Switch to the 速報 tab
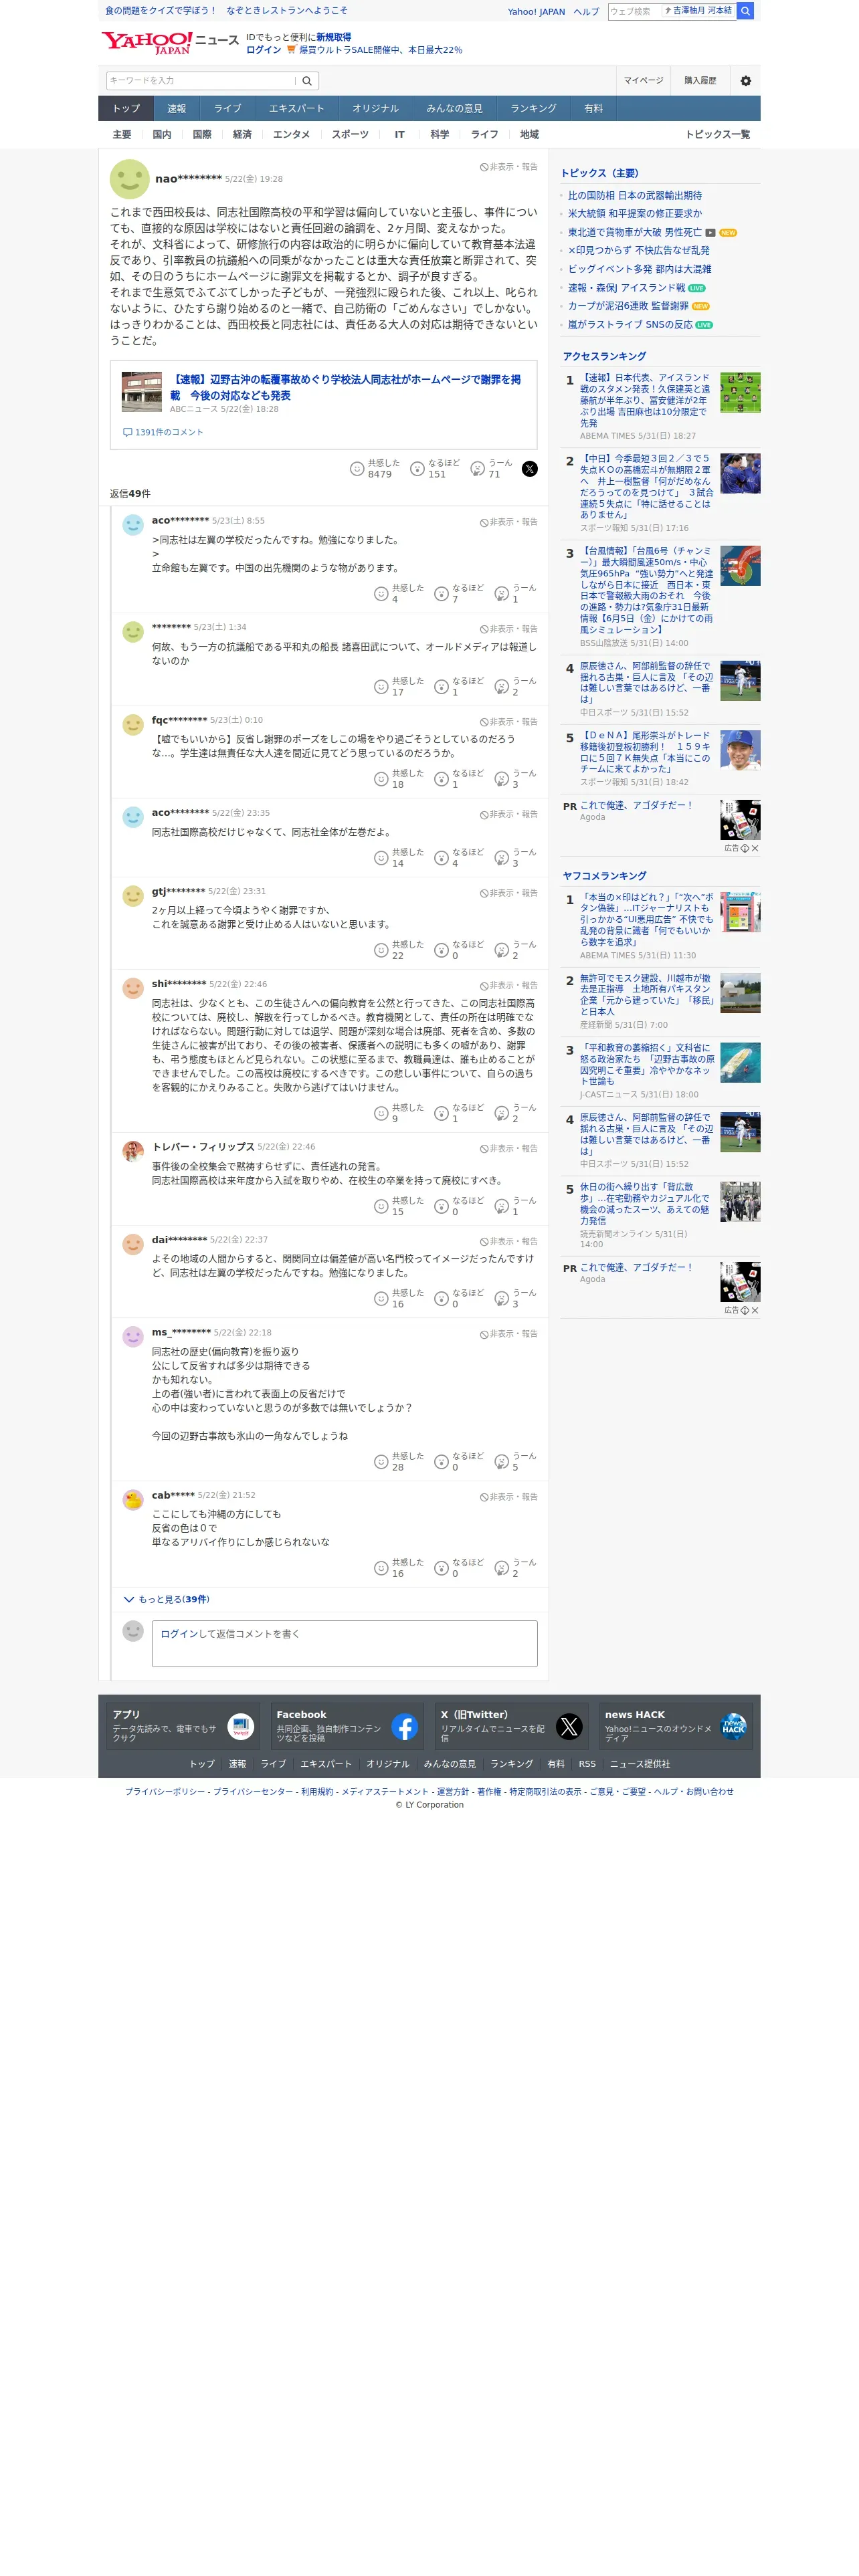 pos(176,108)
